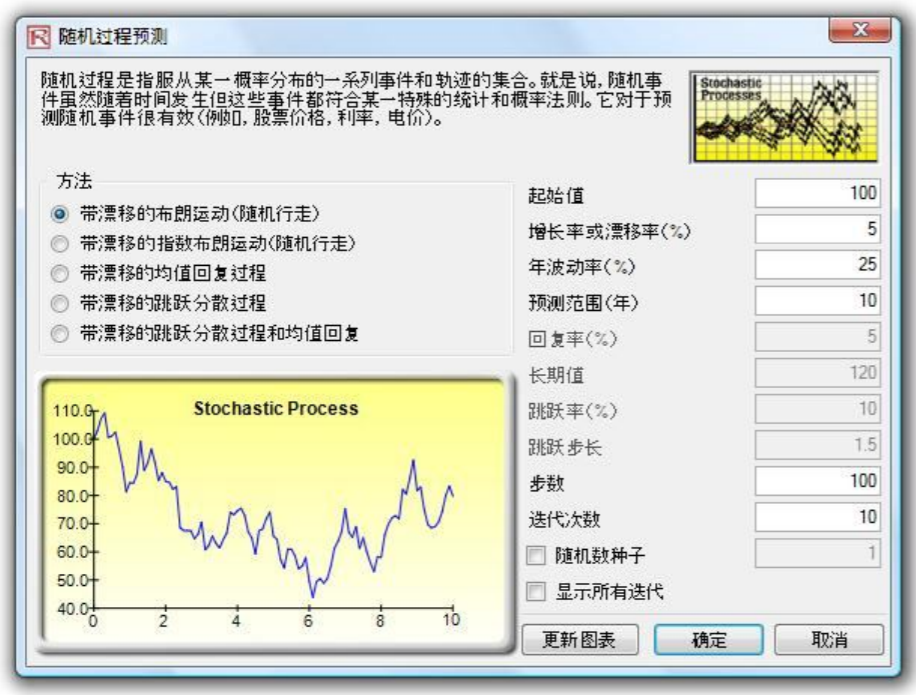Click the 'Stochastic Process' chart title
Image resolution: width=916 pixels, height=695 pixels.
click(276, 408)
